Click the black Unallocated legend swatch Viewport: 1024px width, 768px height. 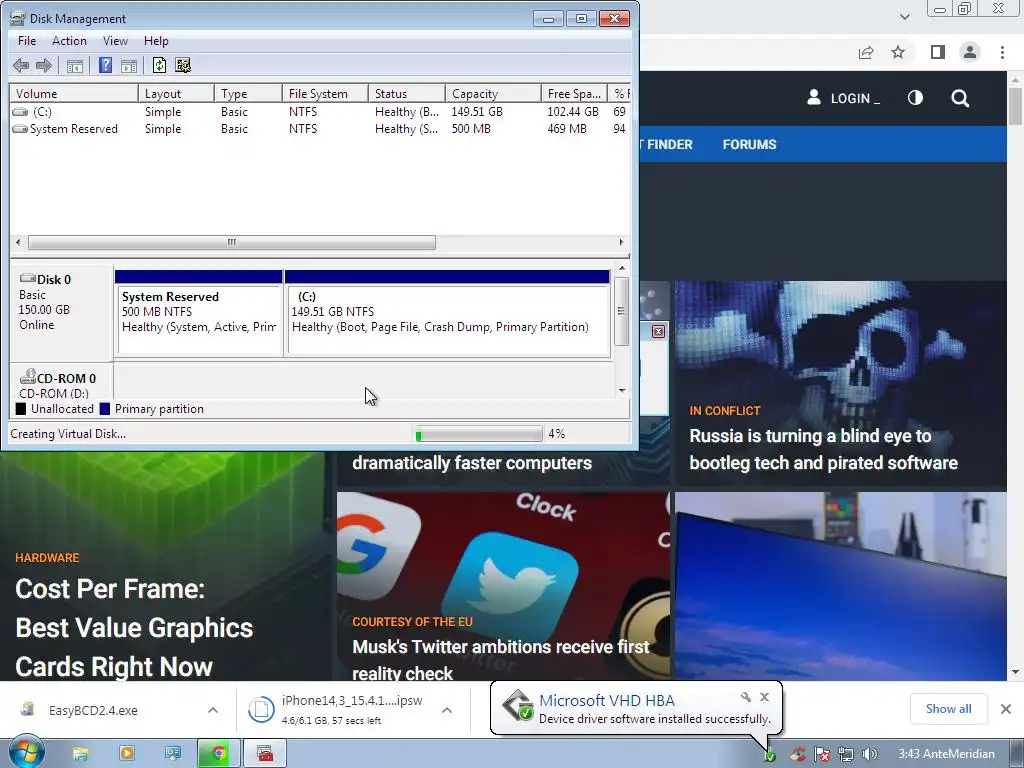pos(21,409)
